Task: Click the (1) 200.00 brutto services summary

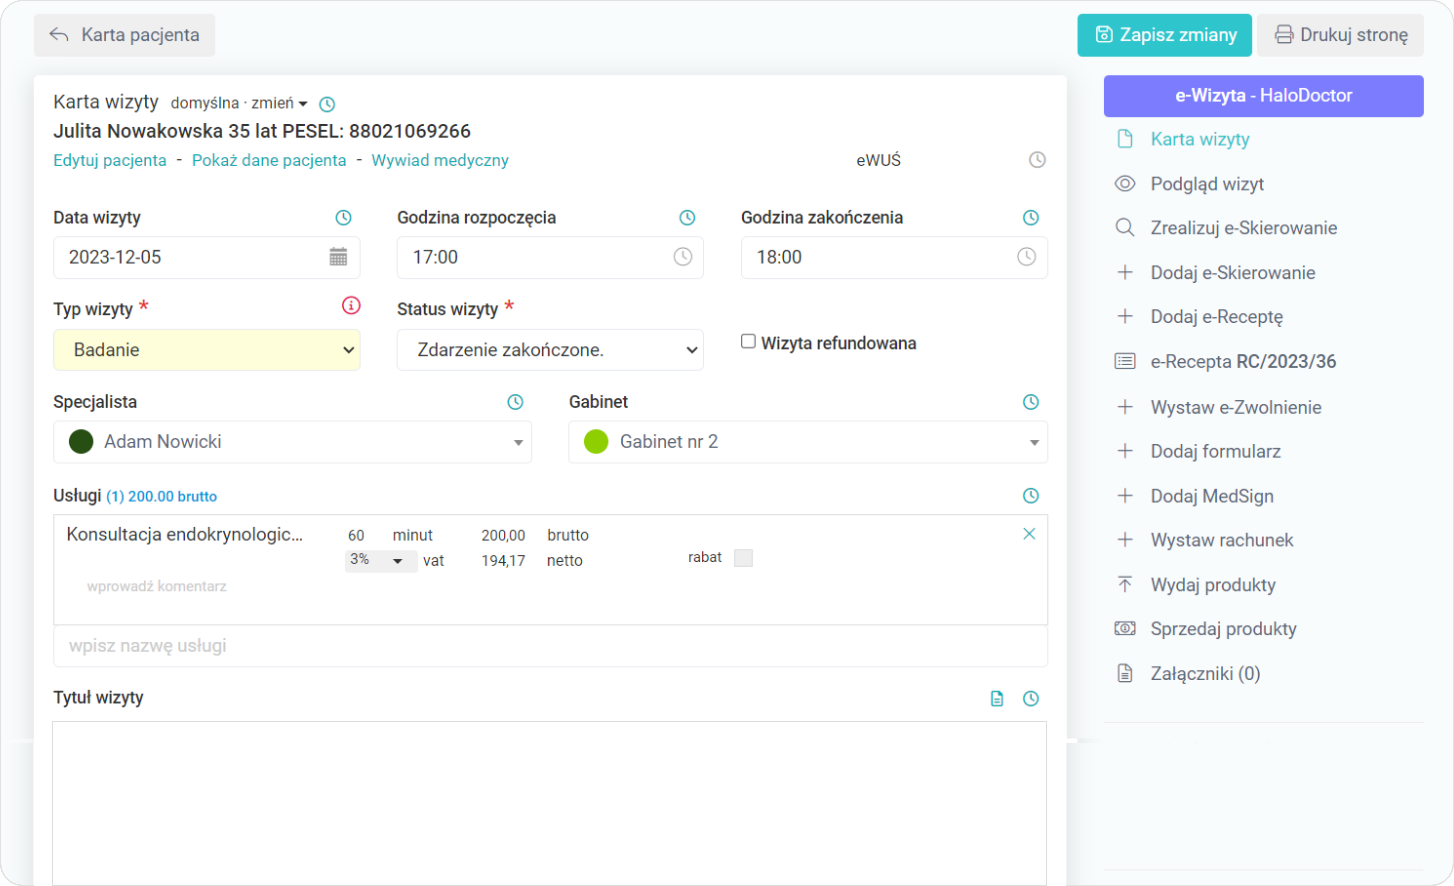Action: coord(162,496)
